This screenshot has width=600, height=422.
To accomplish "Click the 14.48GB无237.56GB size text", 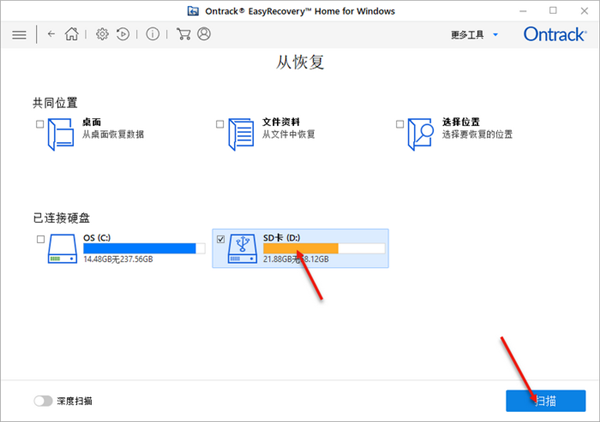I will click(118, 259).
